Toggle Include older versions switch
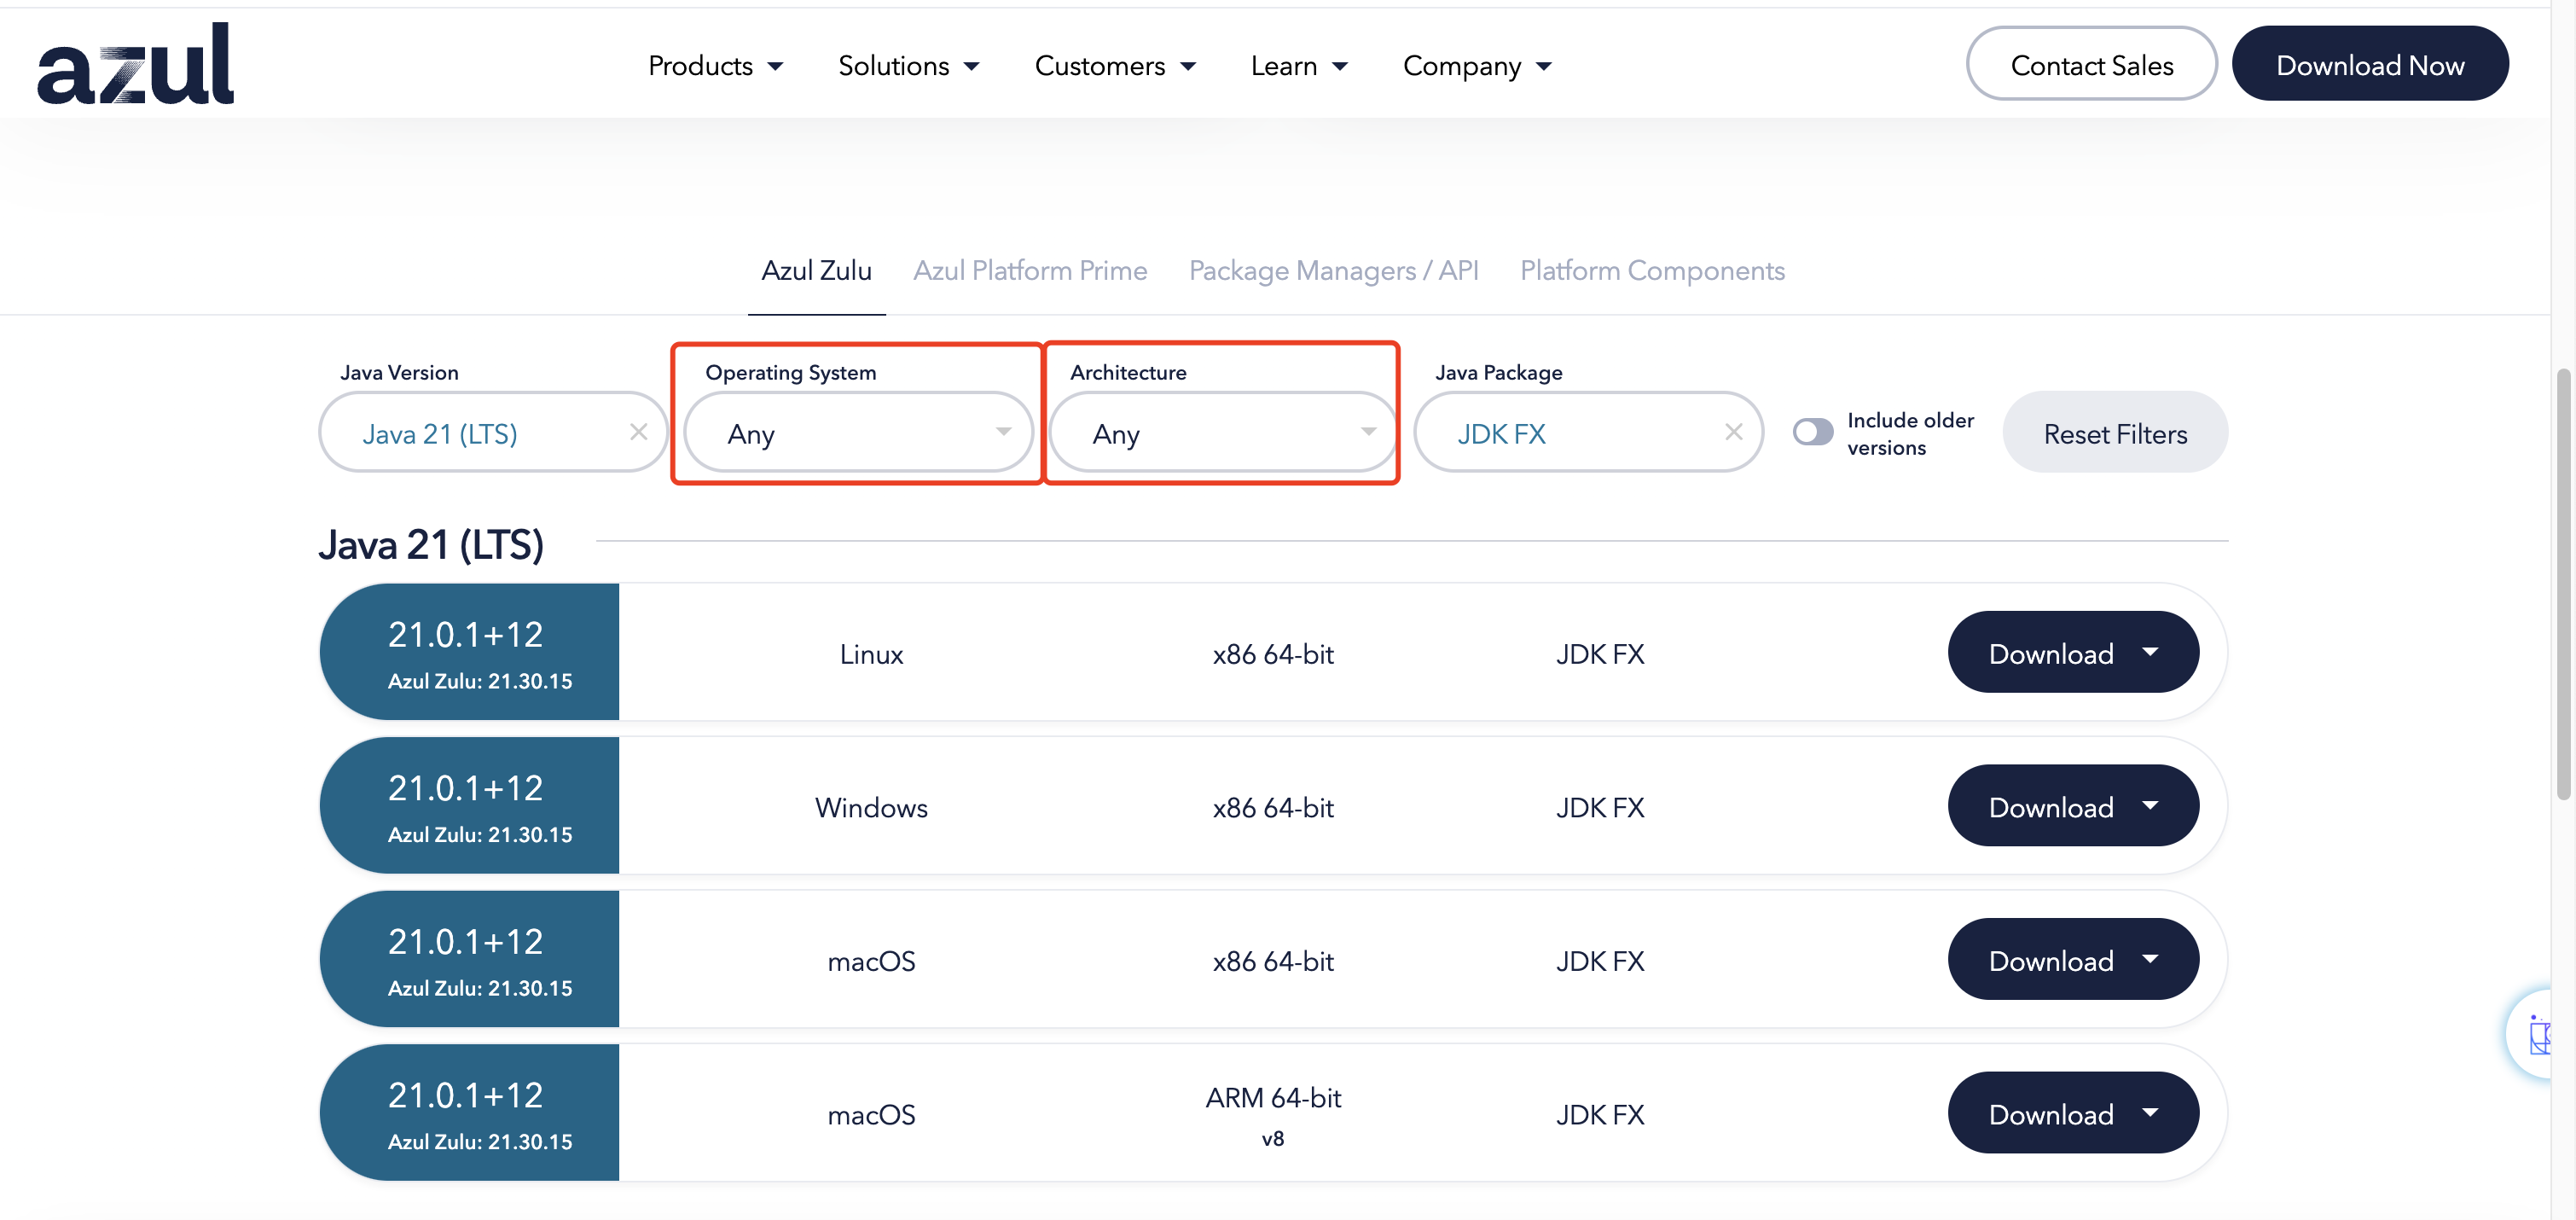The height and width of the screenshot is (1220, 2576). (1812, 432)
